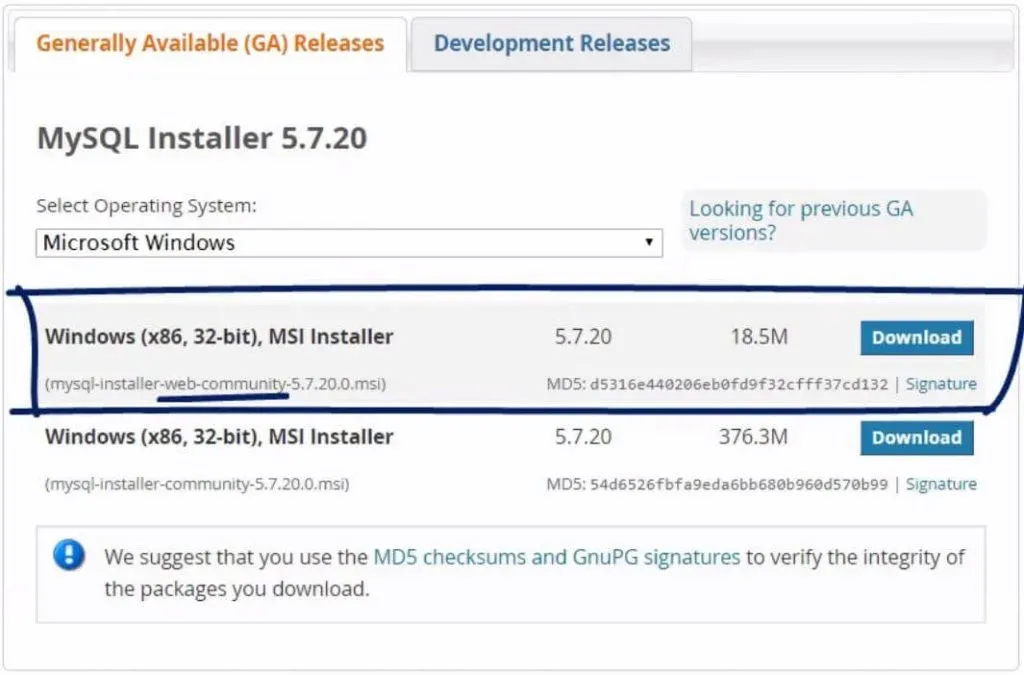Follow the MD5 checksums and GnuPG signatures link
The width and height of the screenshot is (1024, 675).
(556, 557)
